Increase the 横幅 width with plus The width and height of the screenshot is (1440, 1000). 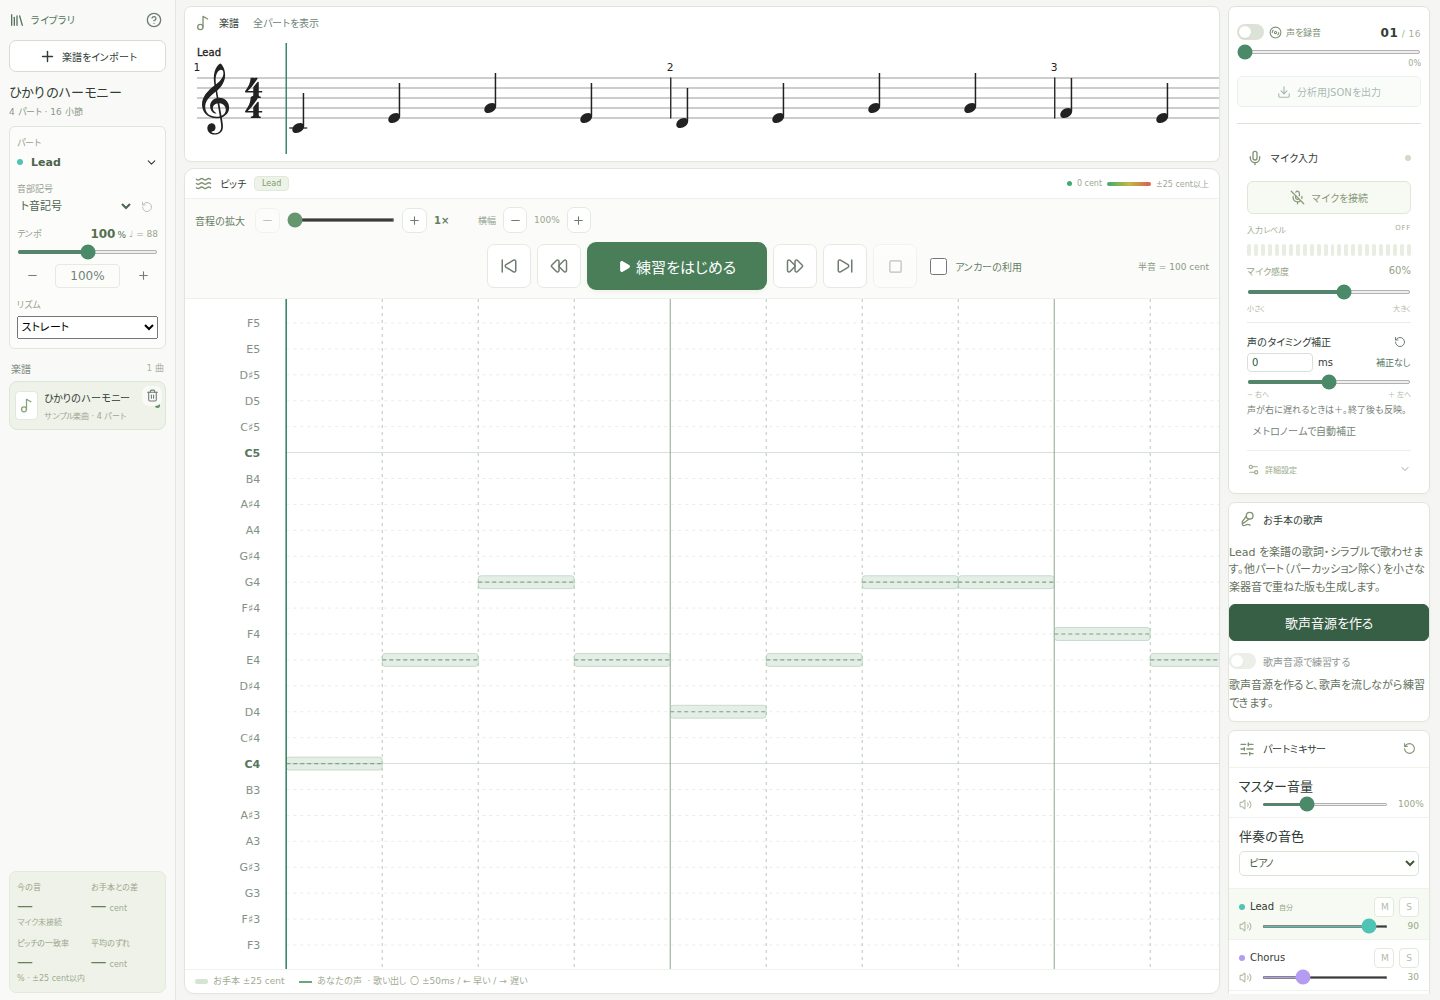(x=578, y=220)
